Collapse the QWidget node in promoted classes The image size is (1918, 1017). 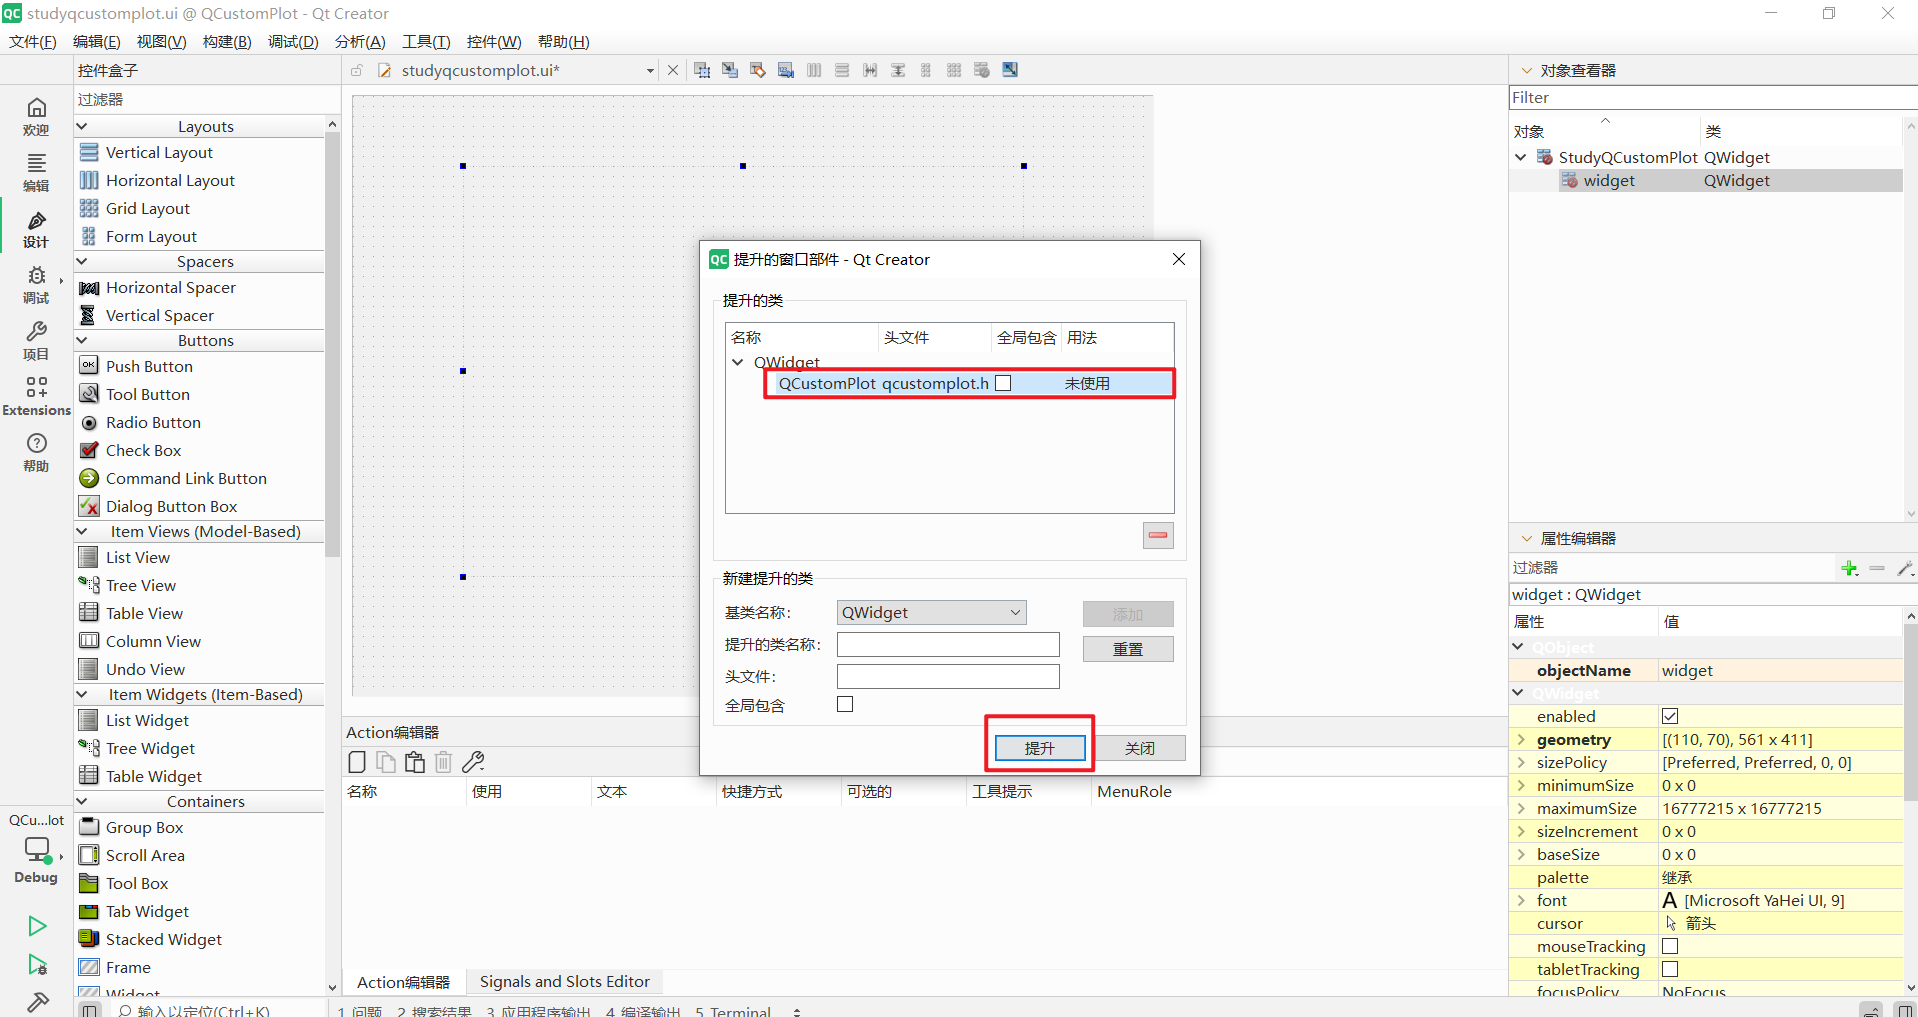click(738, 362)
